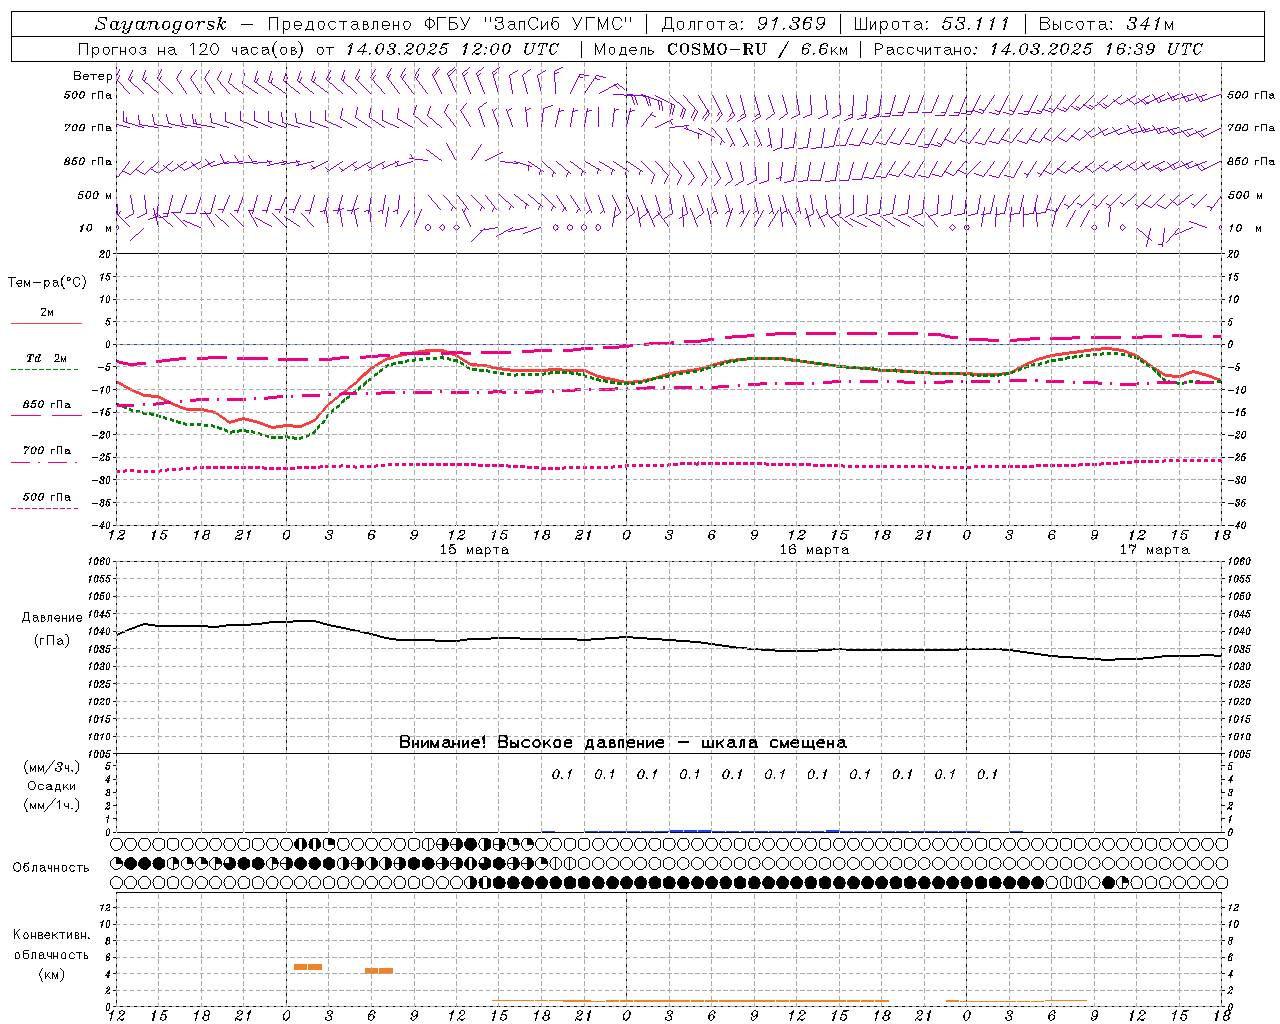
Task: Click the 'Прогноз на 120 часа(ов)' forecast text
Action: click(x=192, y=49)
